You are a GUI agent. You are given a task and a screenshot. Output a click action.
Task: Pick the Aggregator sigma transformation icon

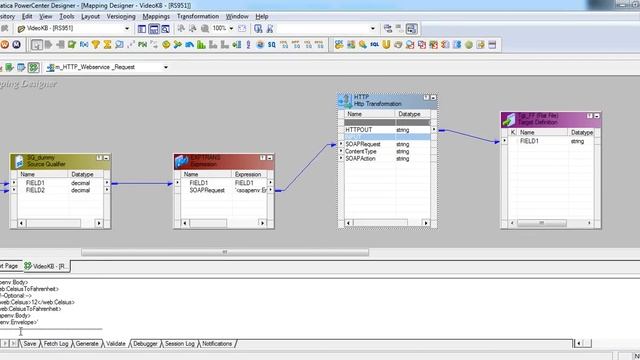[107, 44]
